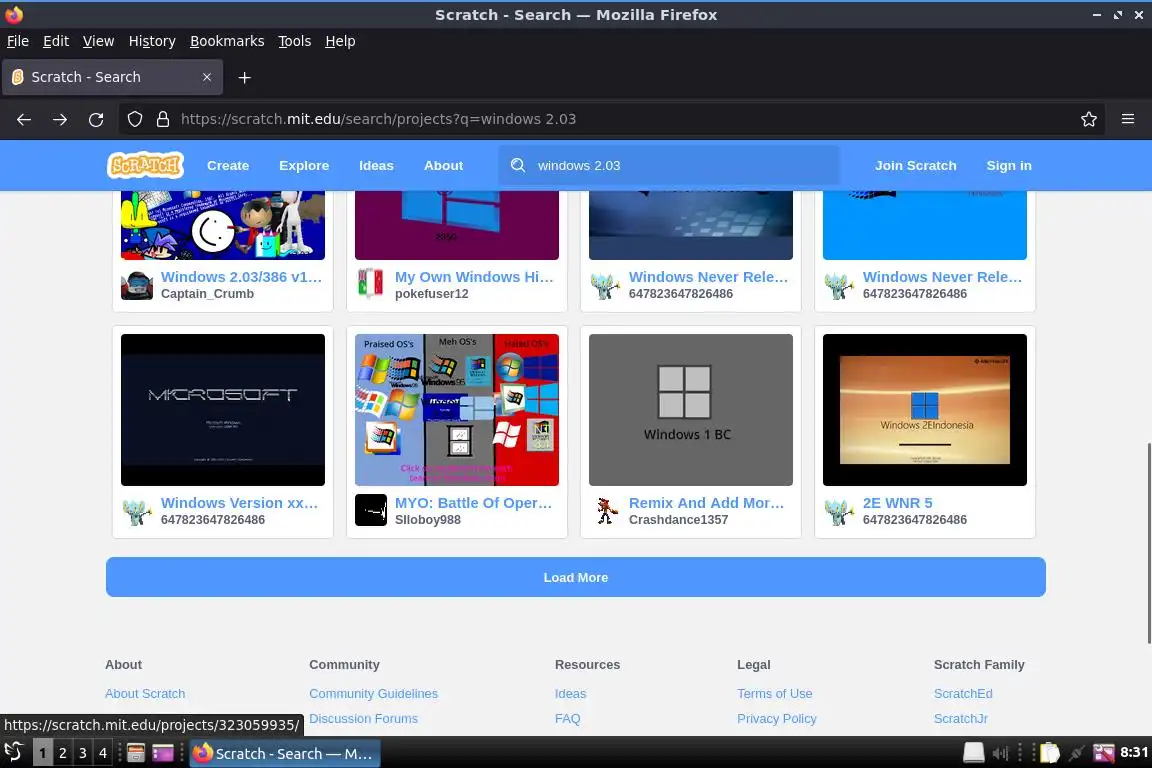Open My Own Windows Hi... project title
The image size is (1152, 768).
click(474, 277)
